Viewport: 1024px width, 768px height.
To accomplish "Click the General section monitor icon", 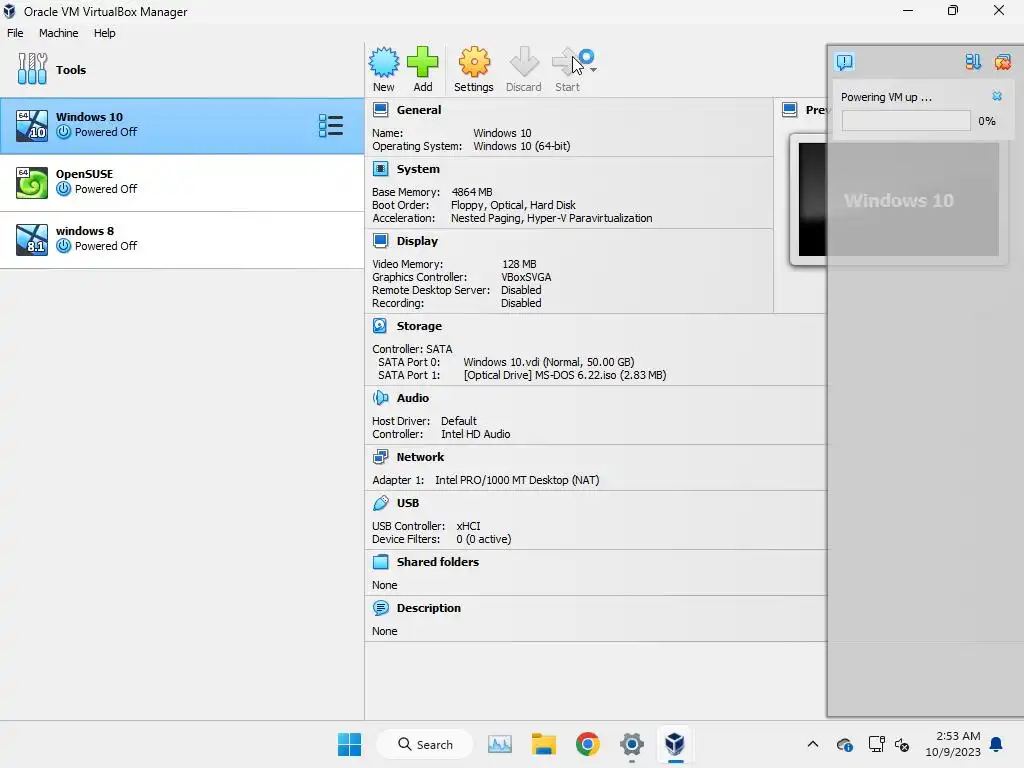I will tap(380, 110).
